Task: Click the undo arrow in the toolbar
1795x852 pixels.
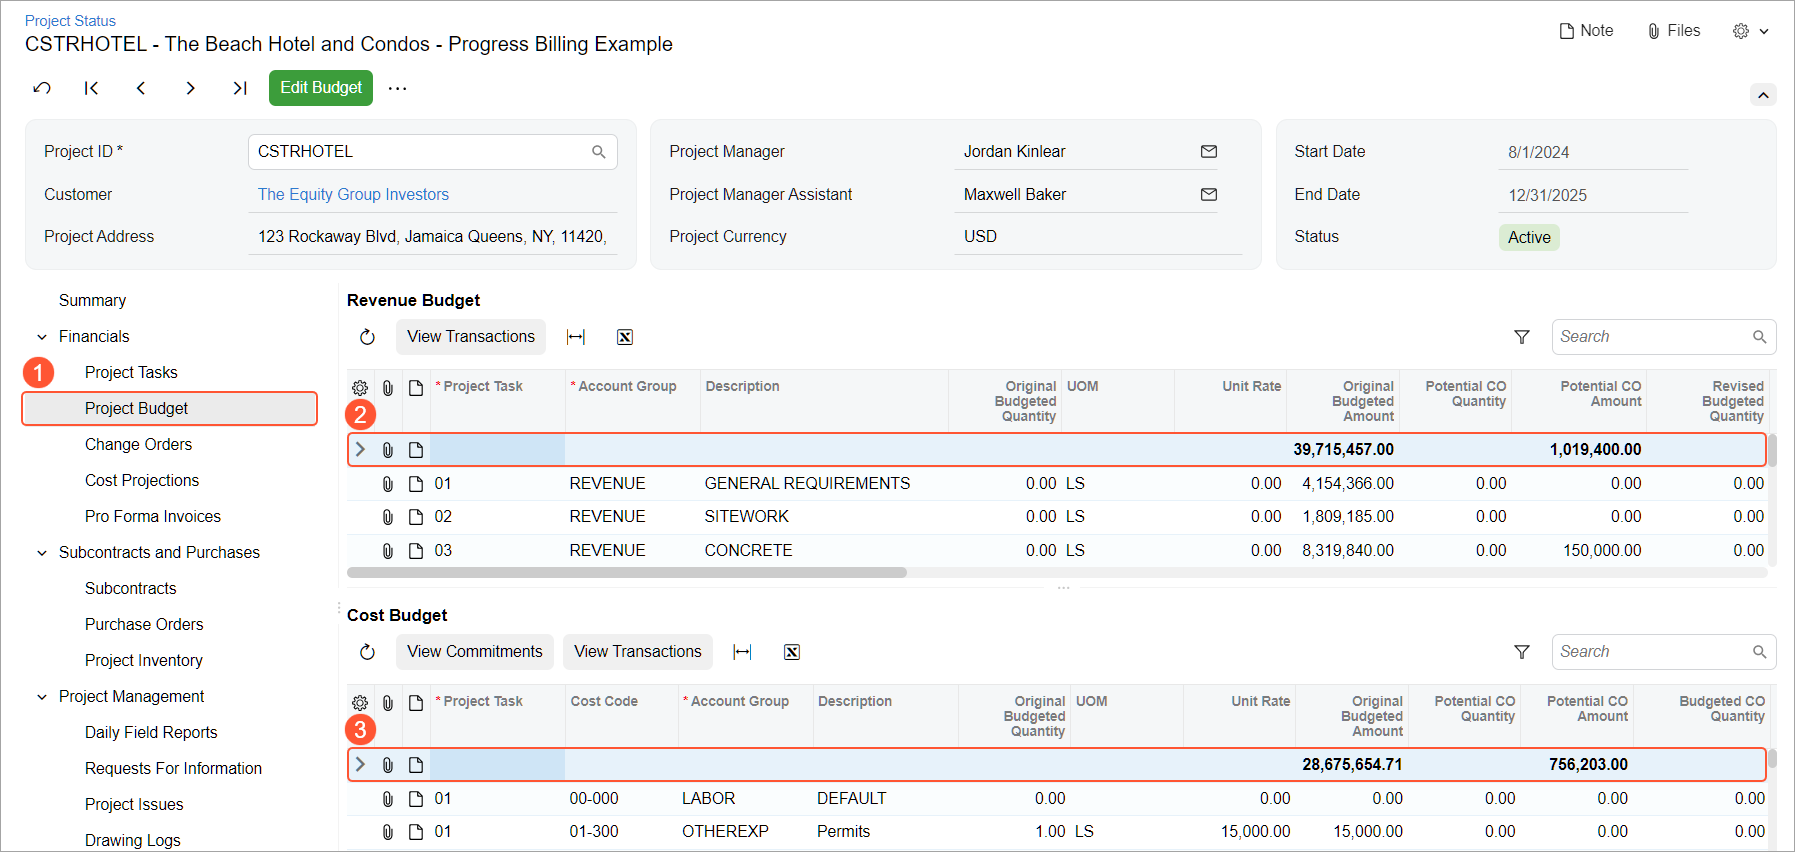Action: (42, 88)
